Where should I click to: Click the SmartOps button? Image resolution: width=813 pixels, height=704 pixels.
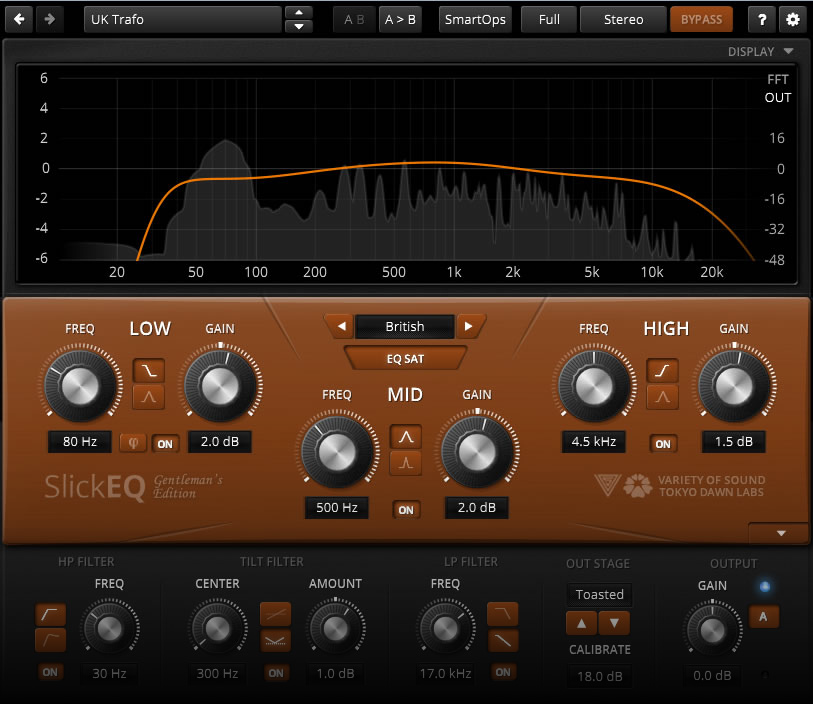click(x=475, y=20)
